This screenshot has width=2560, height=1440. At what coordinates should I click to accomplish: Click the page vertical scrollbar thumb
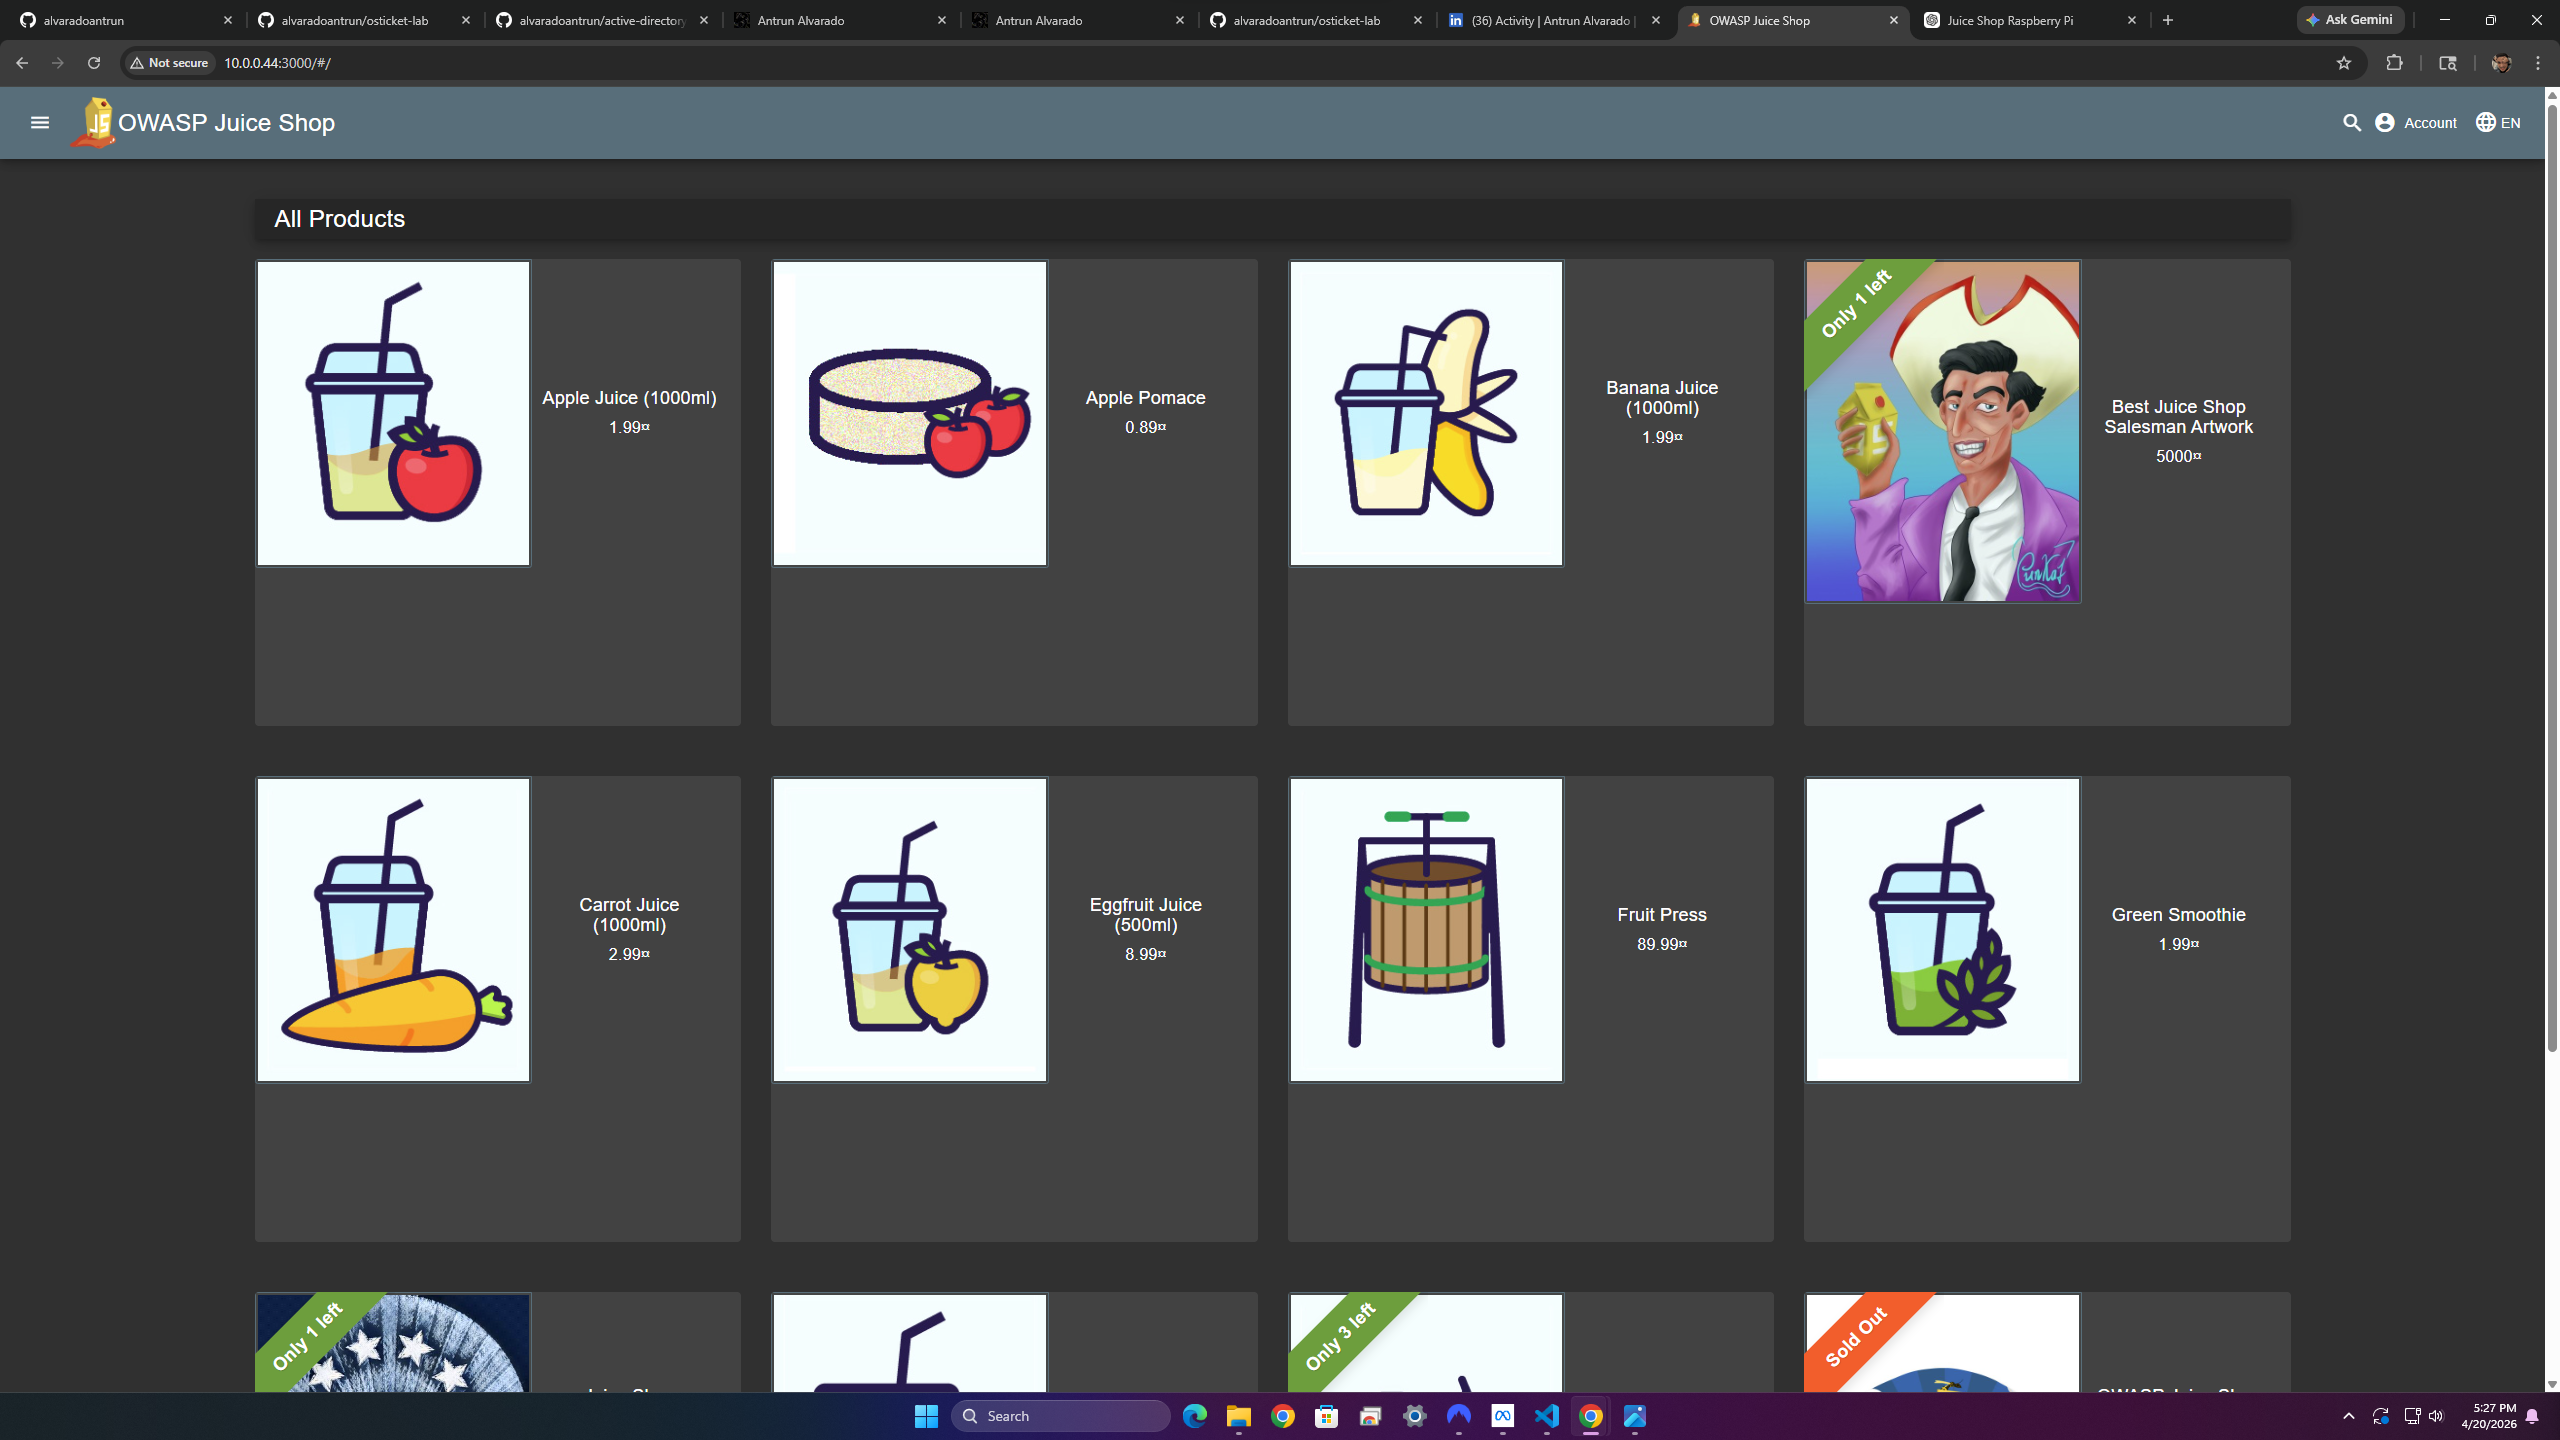pos(2552,577)
